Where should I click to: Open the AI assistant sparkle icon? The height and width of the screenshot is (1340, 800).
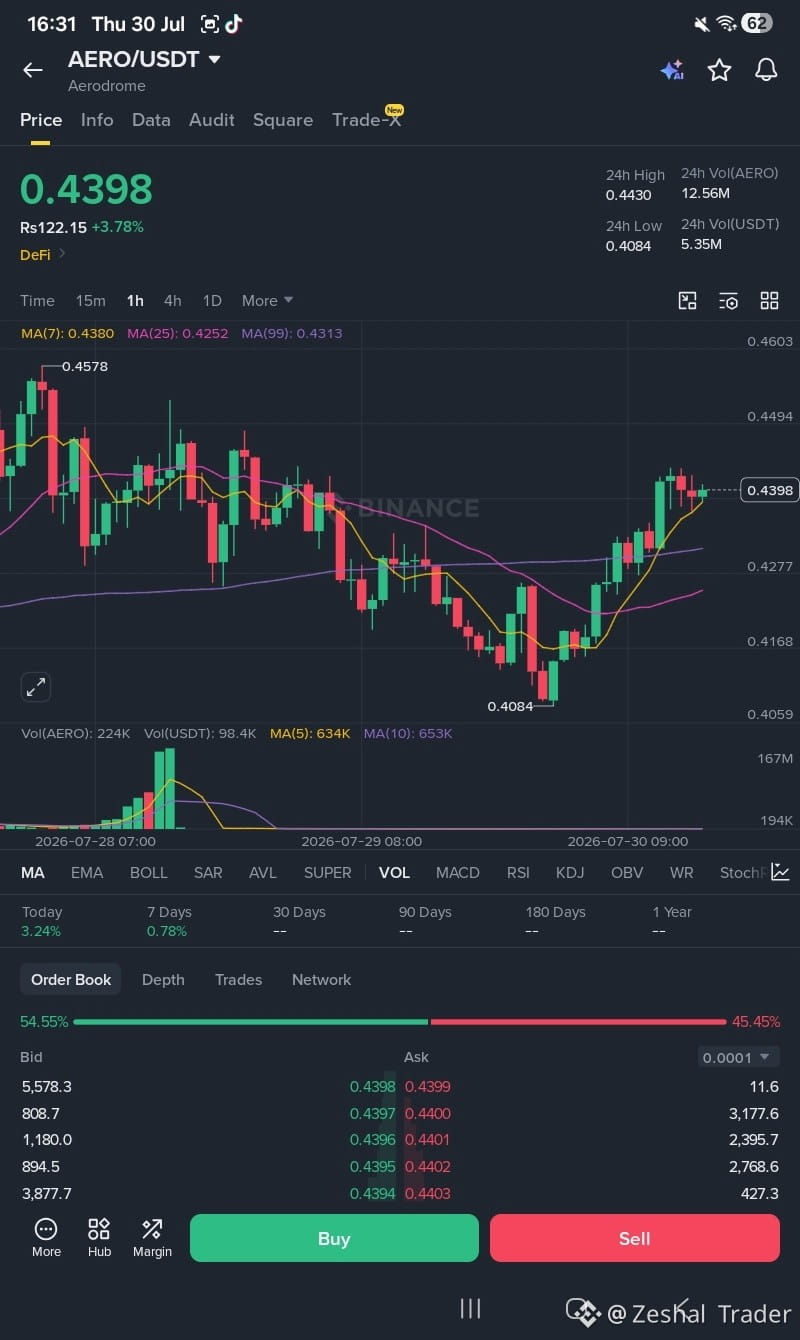pos(672,70)
